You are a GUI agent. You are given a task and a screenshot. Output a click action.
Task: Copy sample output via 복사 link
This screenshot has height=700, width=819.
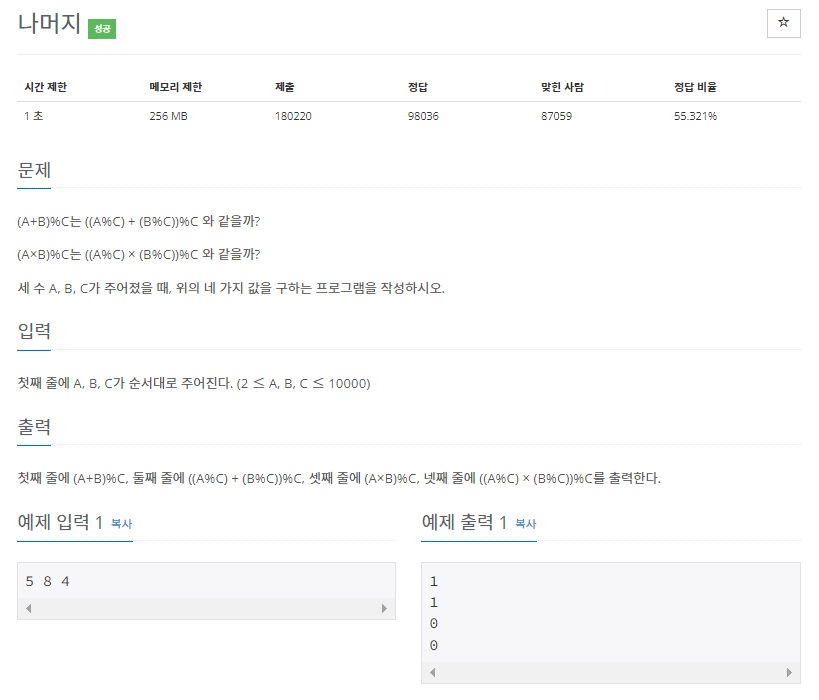click(525, 523)
